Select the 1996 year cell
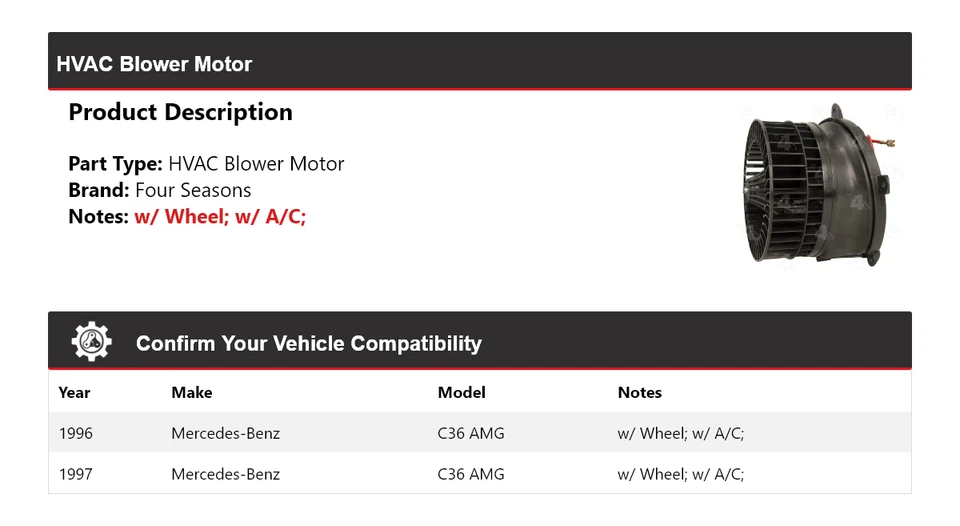960x526 pixels. tap(76, 433)
